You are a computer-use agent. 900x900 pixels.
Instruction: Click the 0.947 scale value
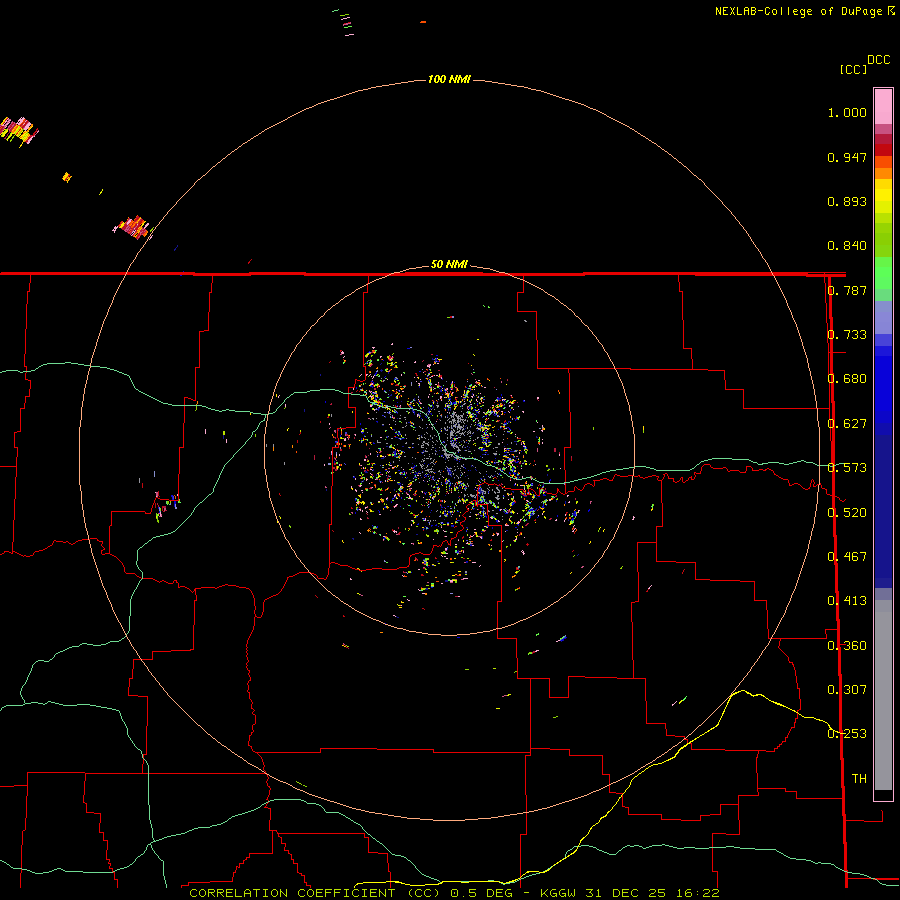[847, 157]
